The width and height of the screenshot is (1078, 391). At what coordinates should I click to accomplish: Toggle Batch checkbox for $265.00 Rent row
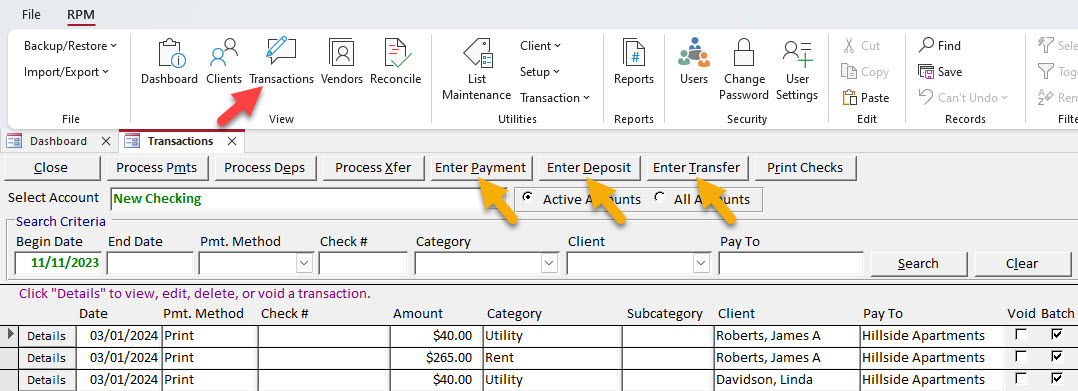click(1057, 357)
